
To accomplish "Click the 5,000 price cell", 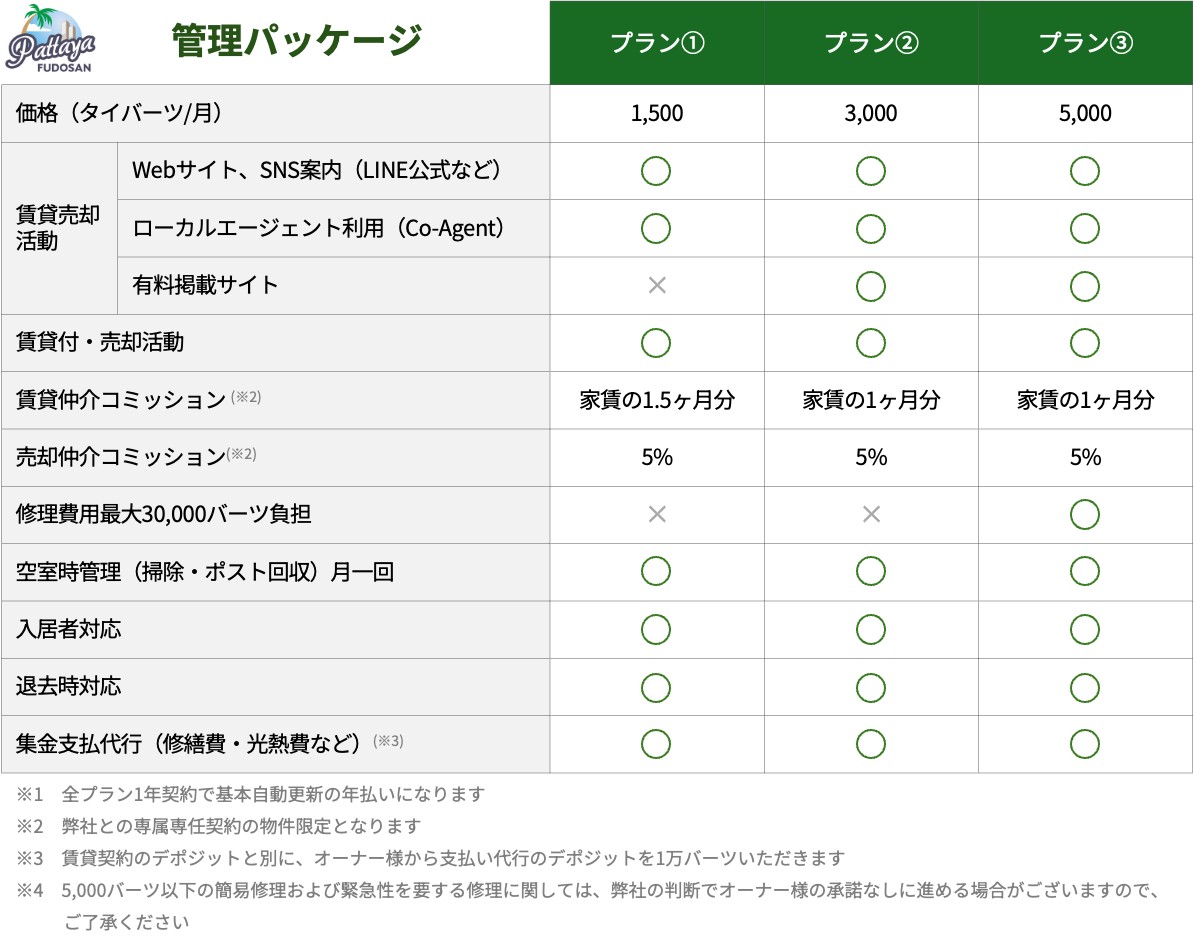I will click(1085, 113).
